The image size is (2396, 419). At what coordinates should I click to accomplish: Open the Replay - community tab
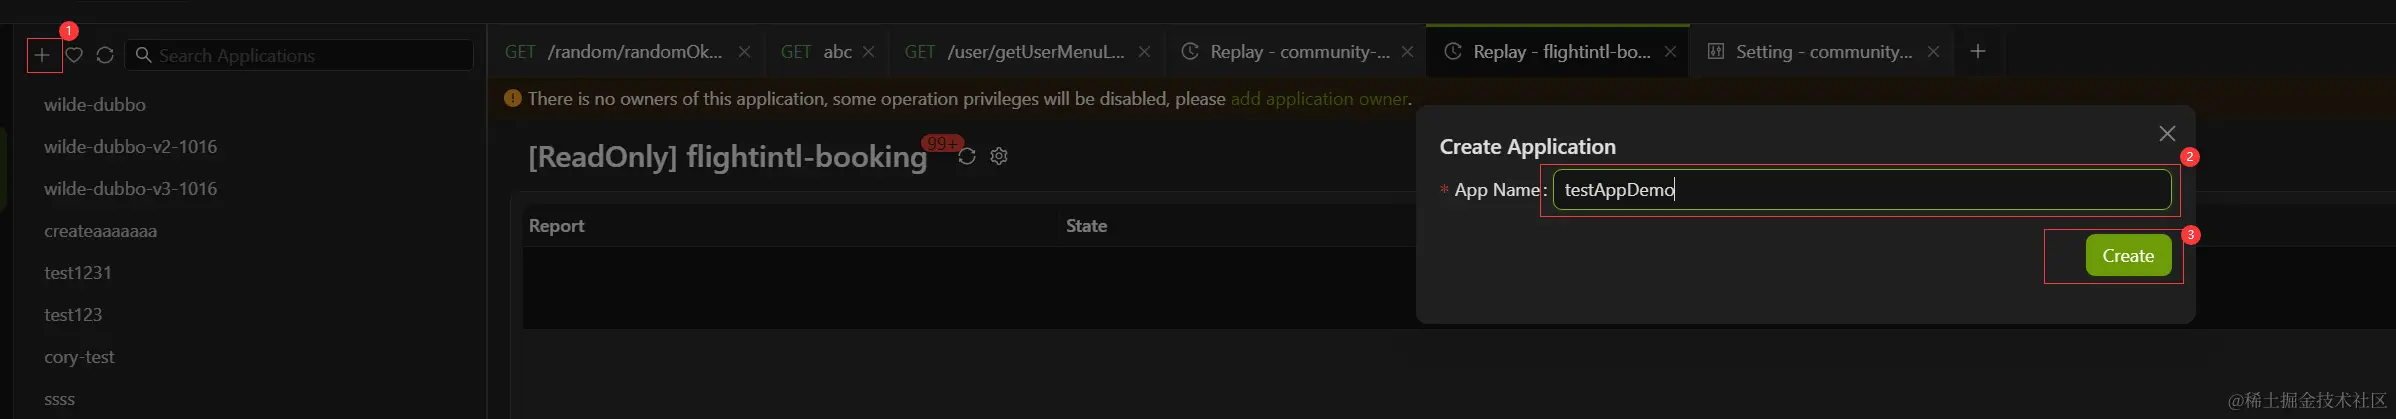[x=1298, y=52]
